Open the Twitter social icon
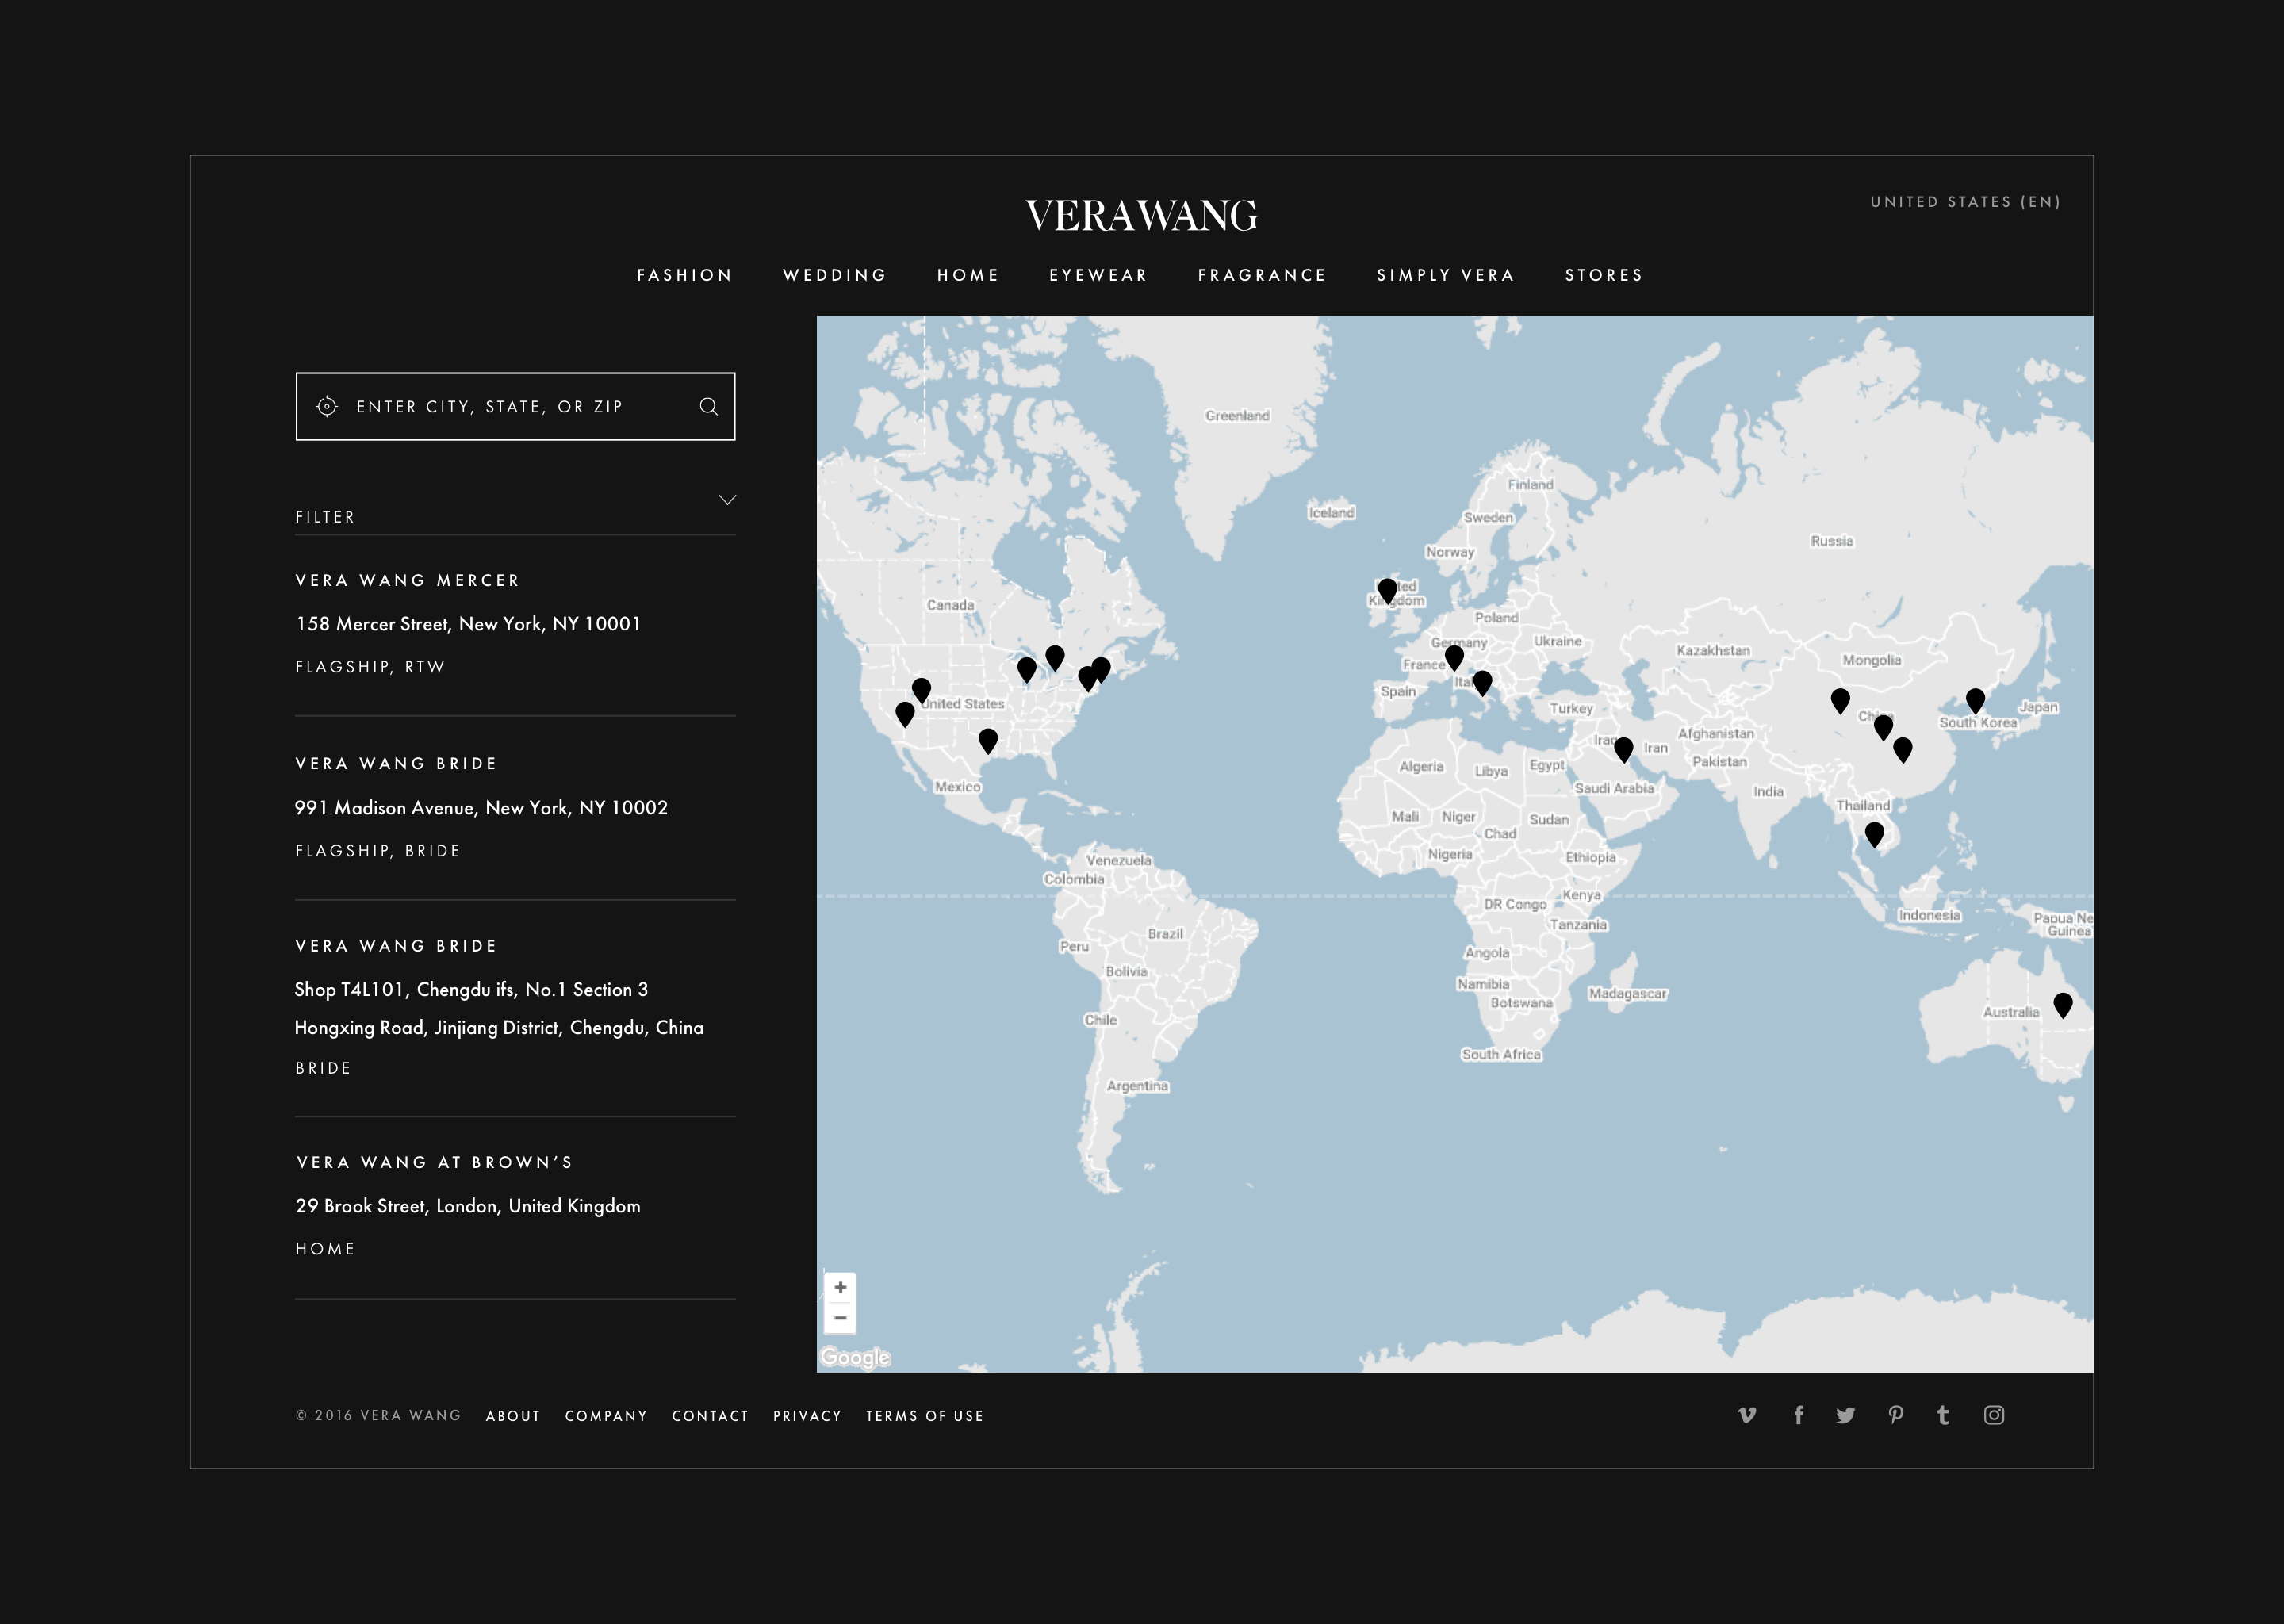This screenshot has width=2284, height=1624. [1846, 1414]
